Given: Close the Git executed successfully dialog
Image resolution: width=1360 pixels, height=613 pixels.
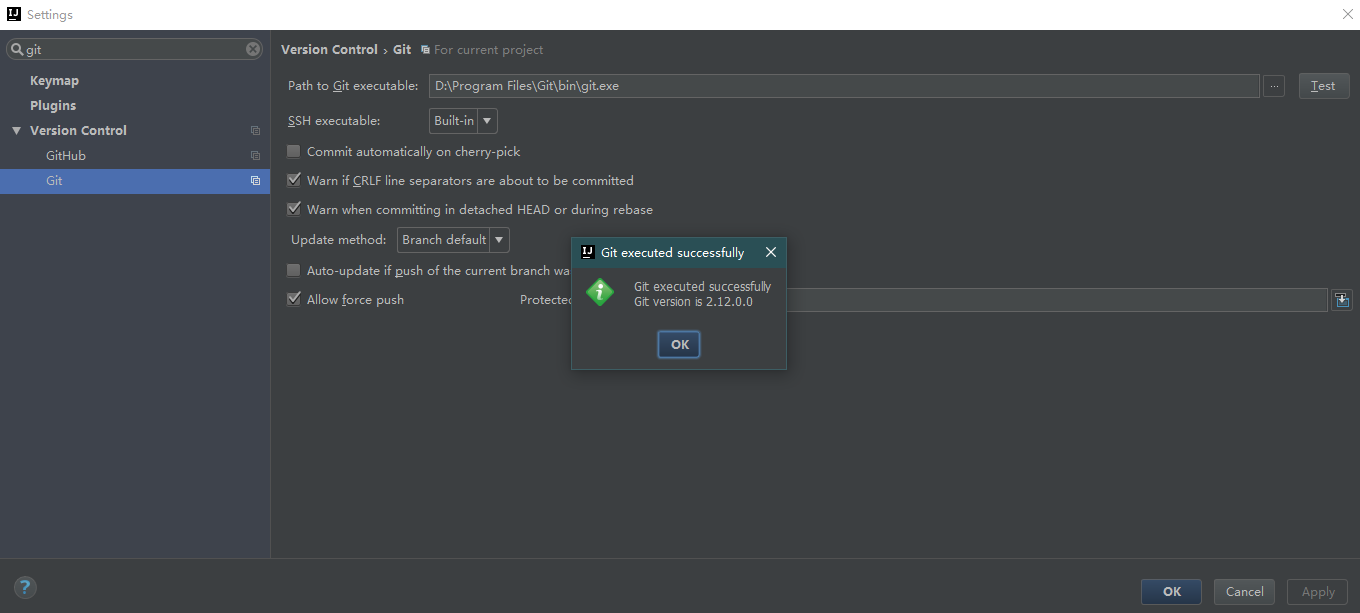Looking at the screenshot, I should [x=771, y=252].
